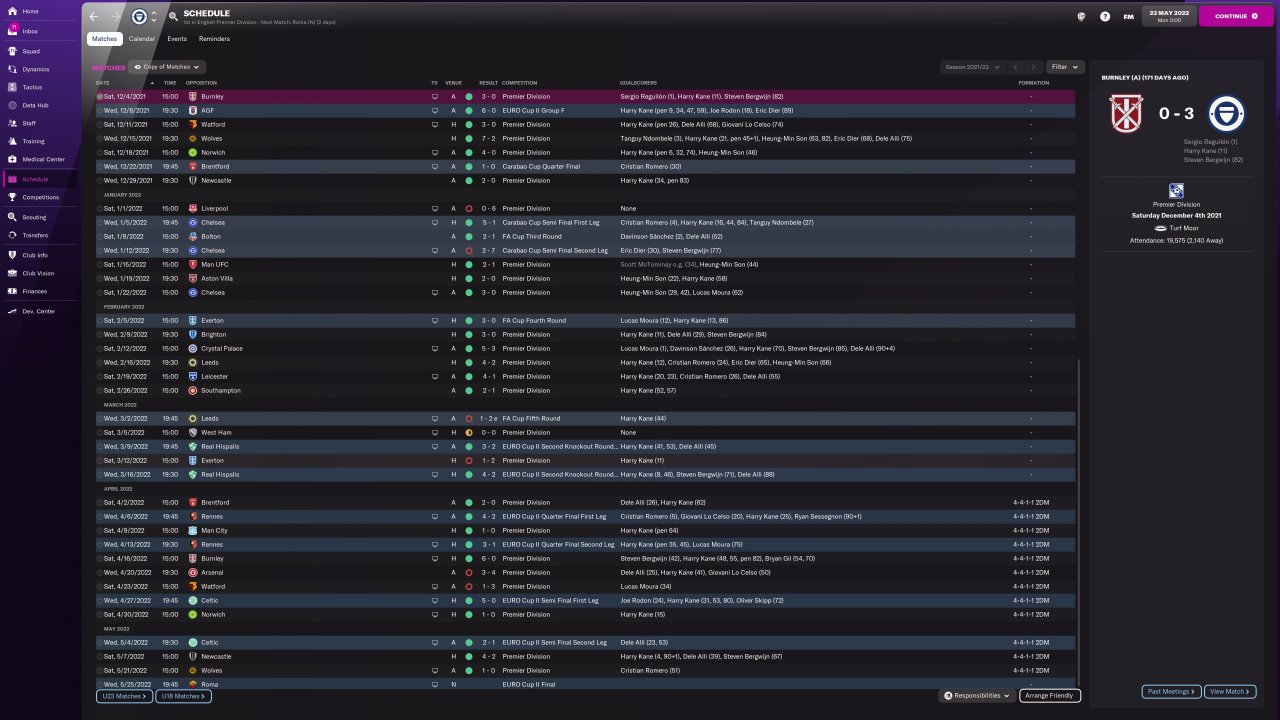Viewport: 1280px width, 720px height.
Task: Open the FM menu icon
Action: point(1129,16)
